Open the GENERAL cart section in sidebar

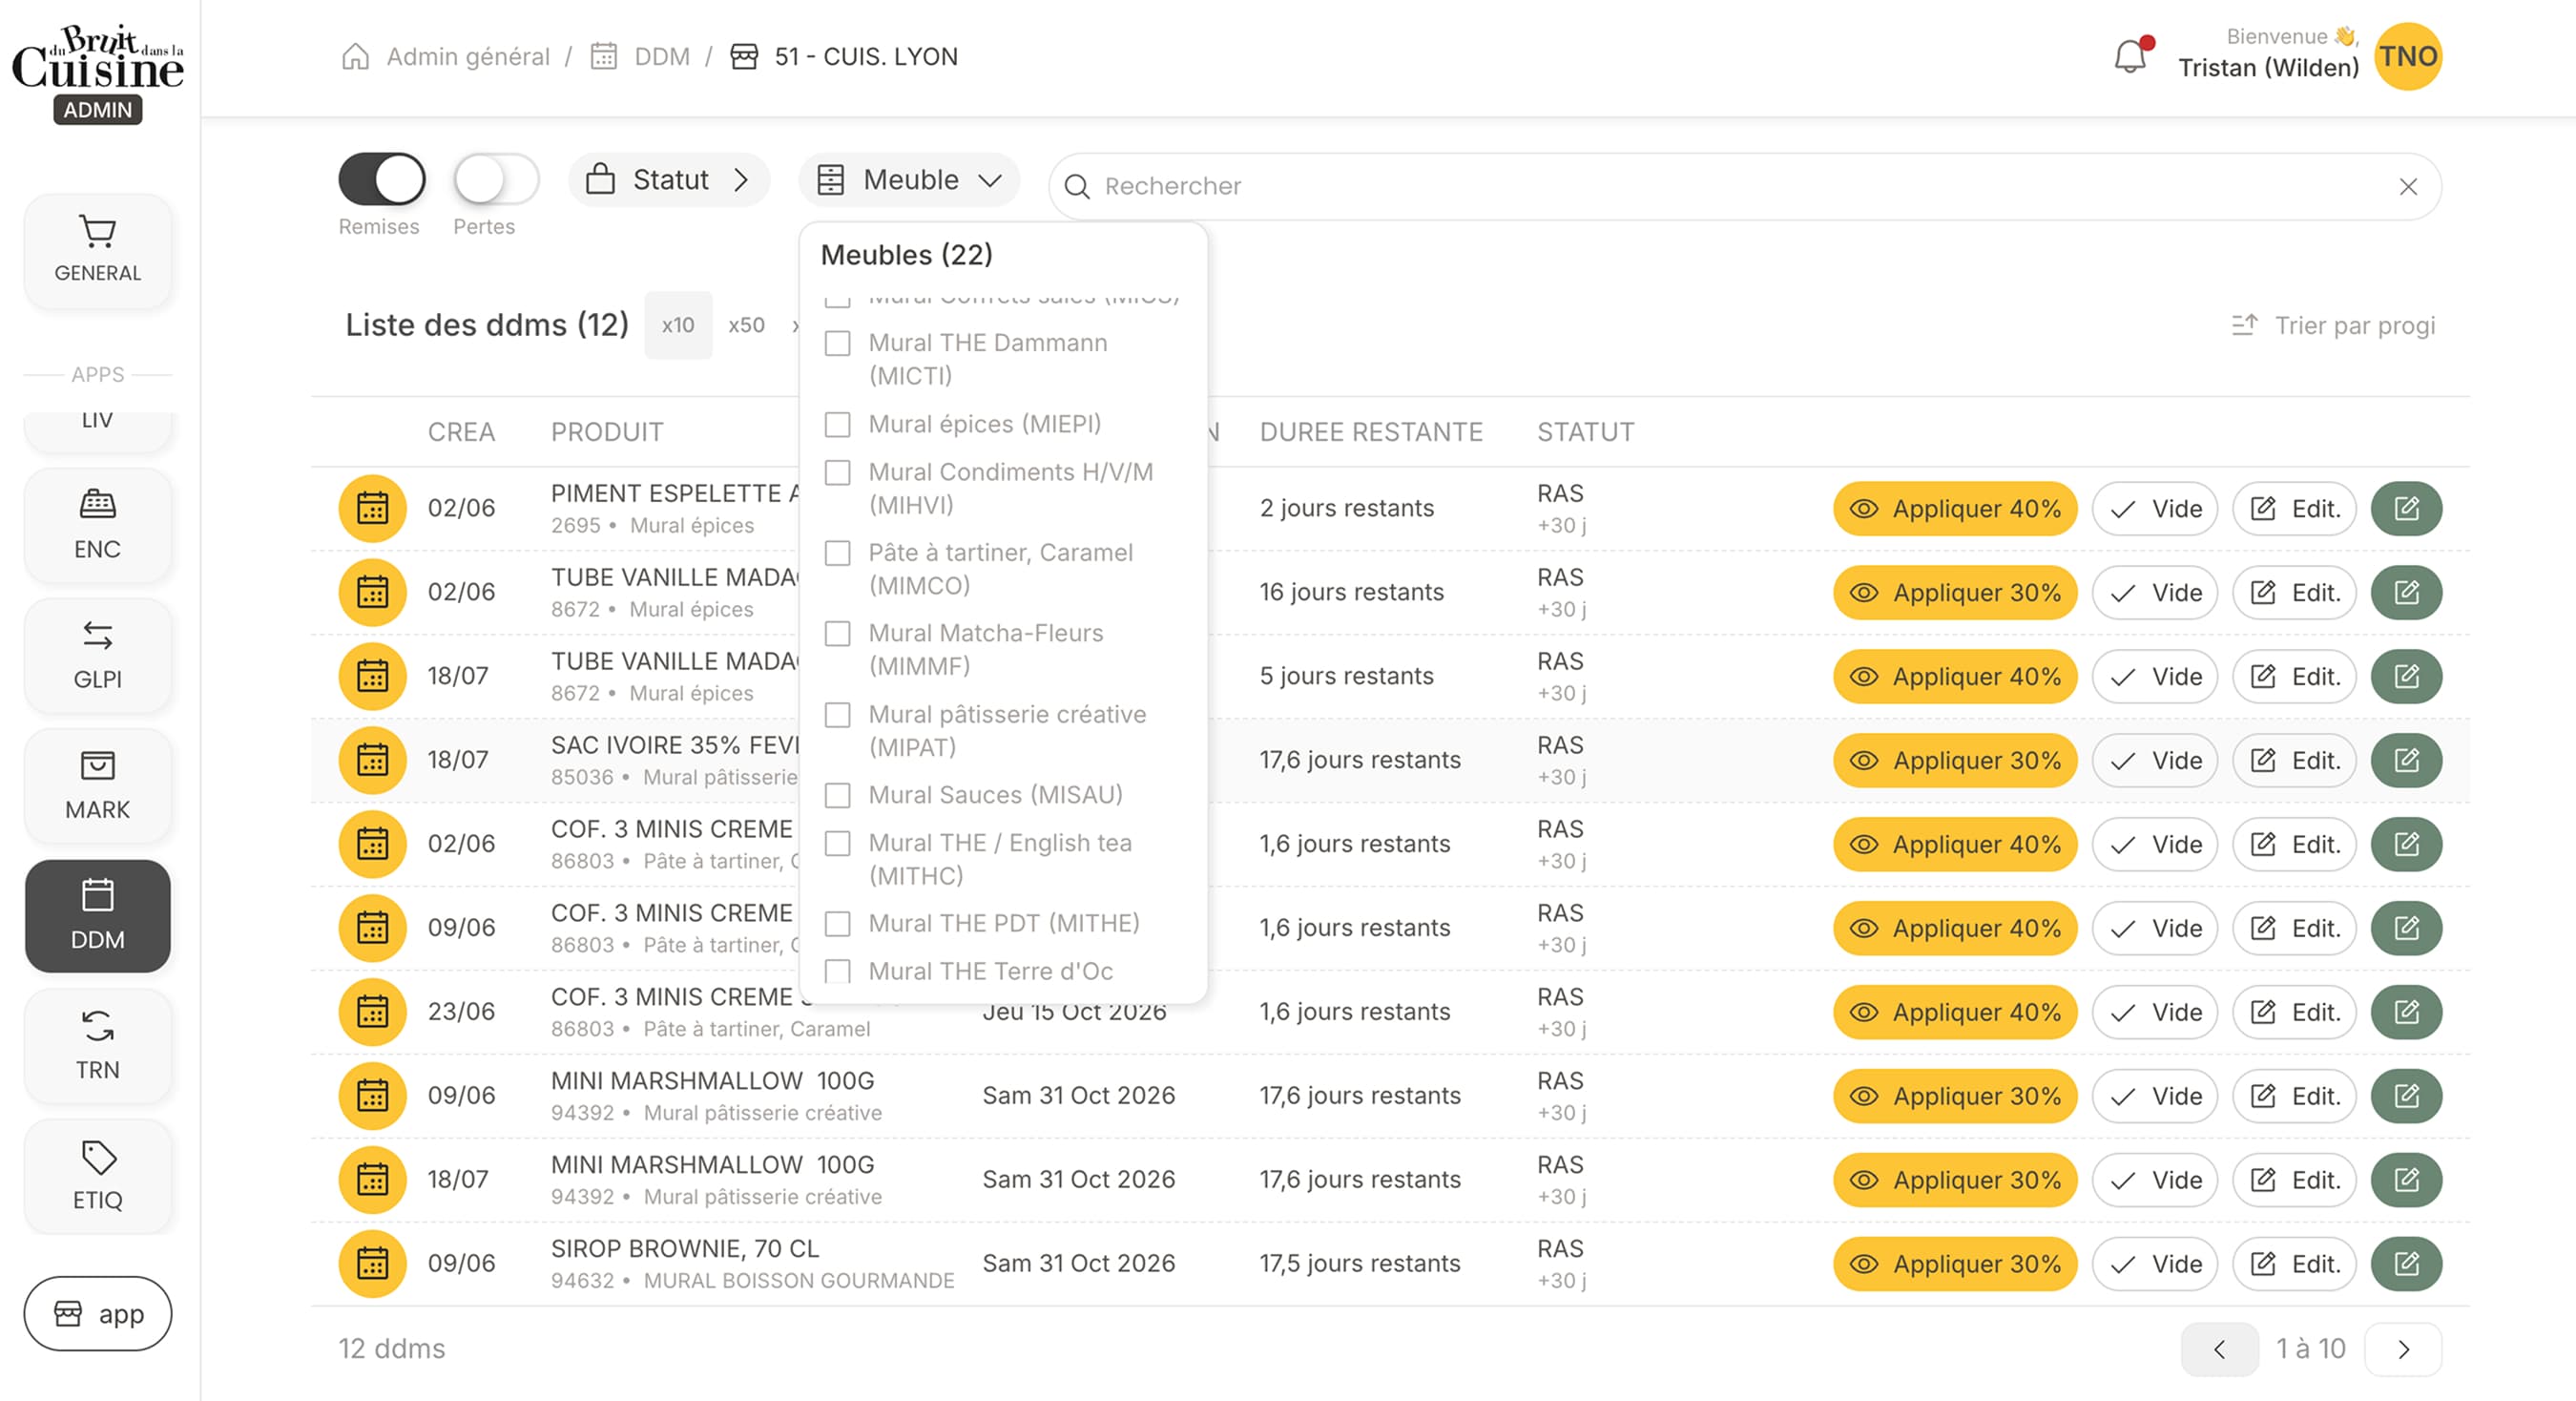[98, 250]
